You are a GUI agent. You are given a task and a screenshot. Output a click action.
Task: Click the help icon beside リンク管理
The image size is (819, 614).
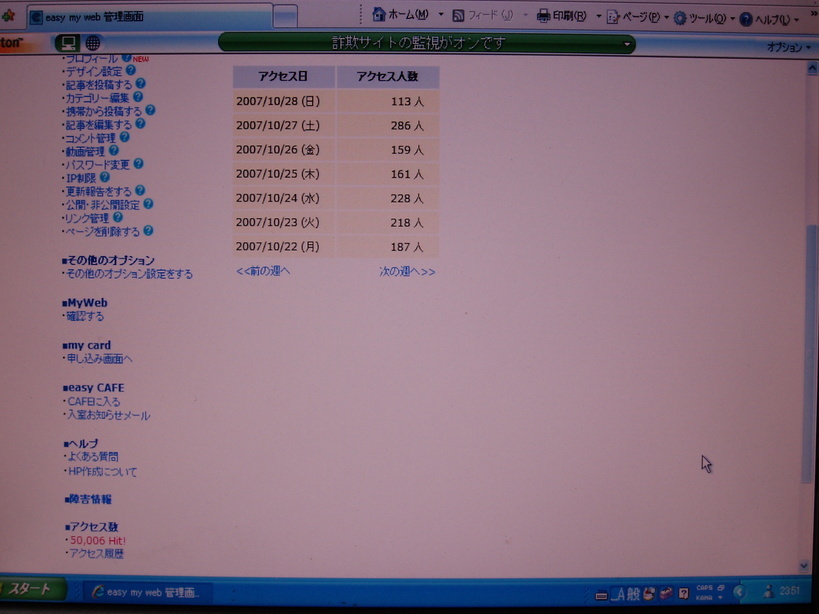pos(118,217)
